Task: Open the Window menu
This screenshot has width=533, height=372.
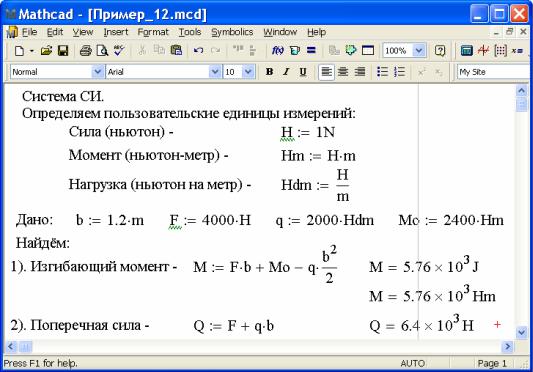Action: point(280,32)
